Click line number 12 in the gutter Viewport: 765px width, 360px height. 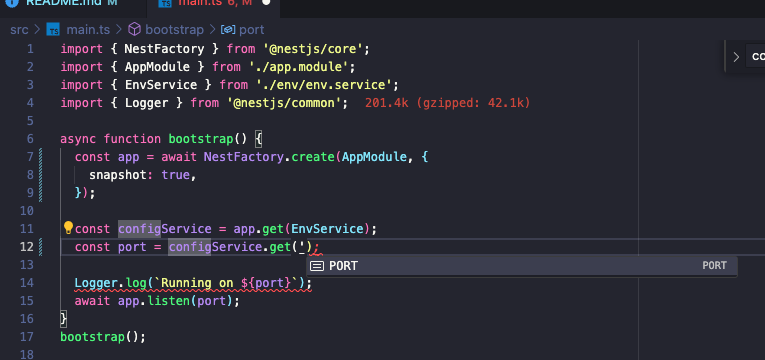click(x=27, y=247)
